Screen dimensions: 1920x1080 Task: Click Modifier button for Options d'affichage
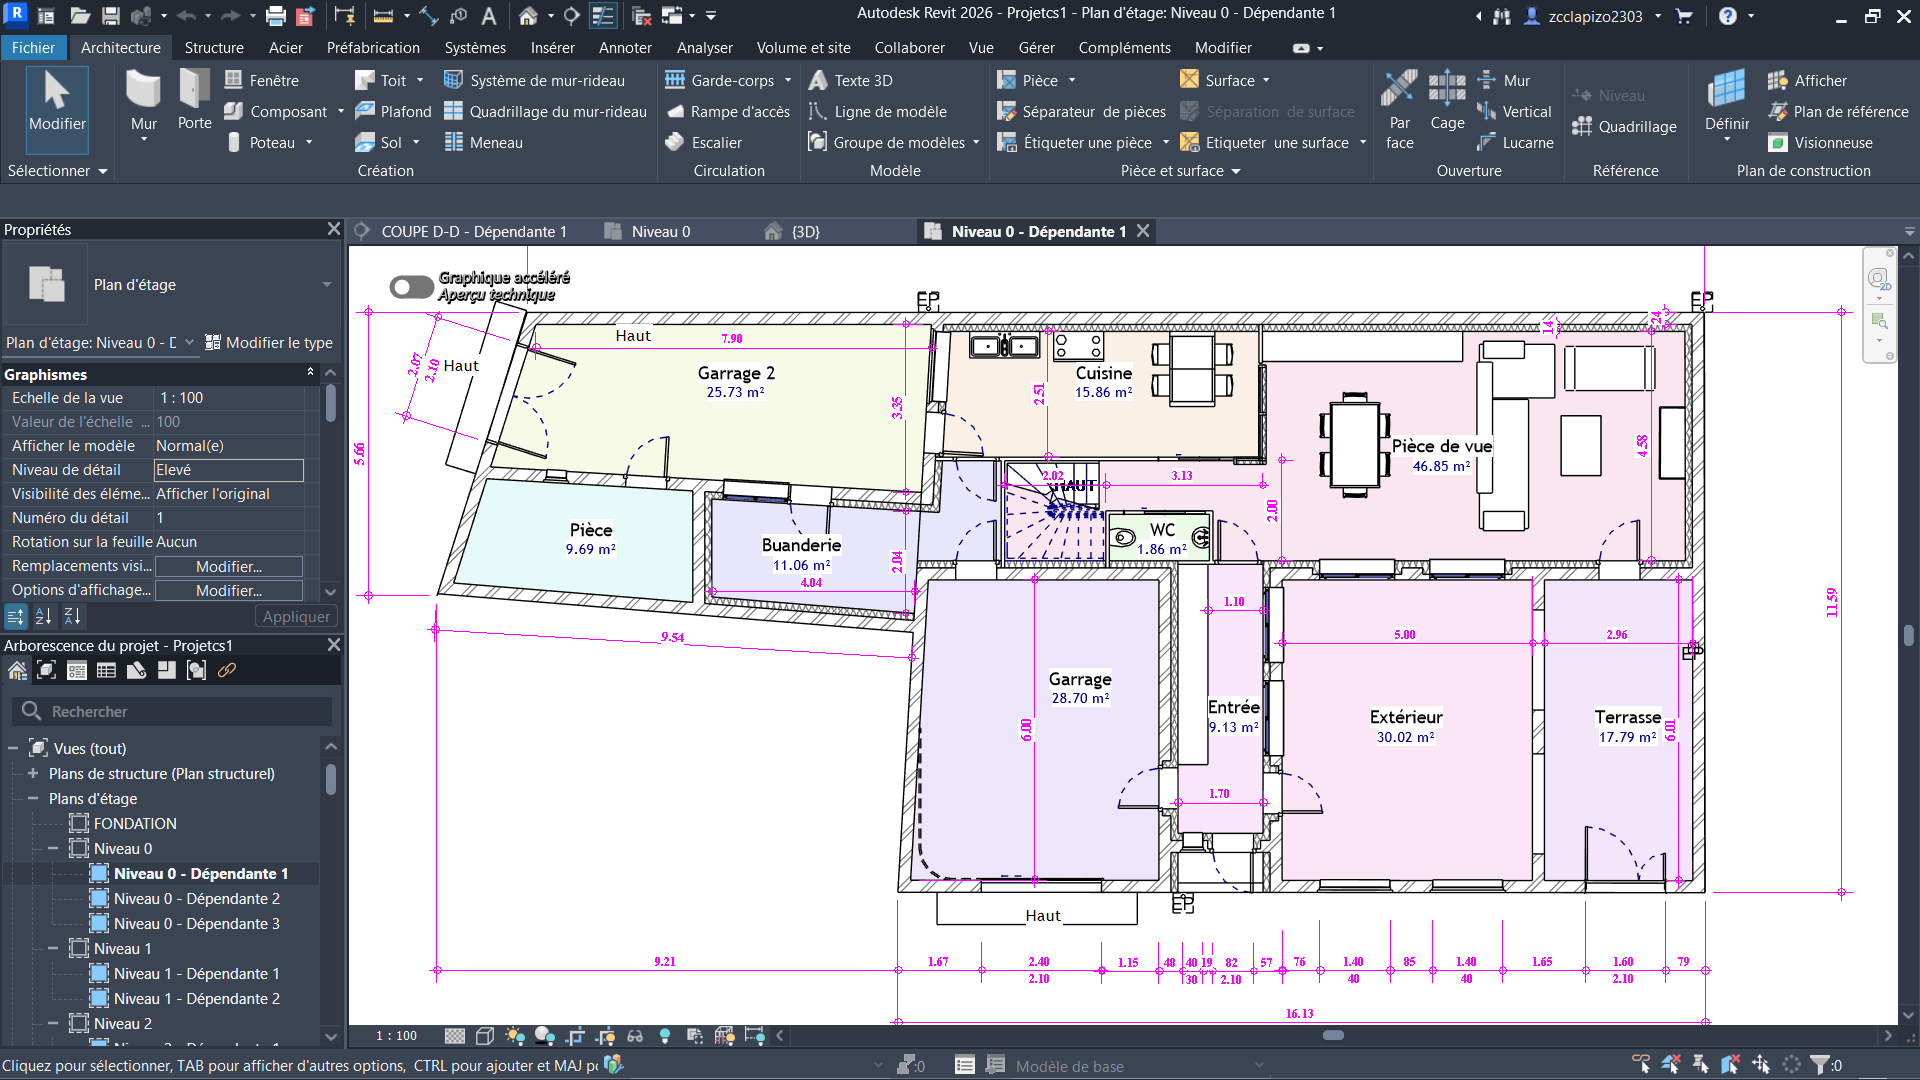pyautogui.click(x=228, y=591)
